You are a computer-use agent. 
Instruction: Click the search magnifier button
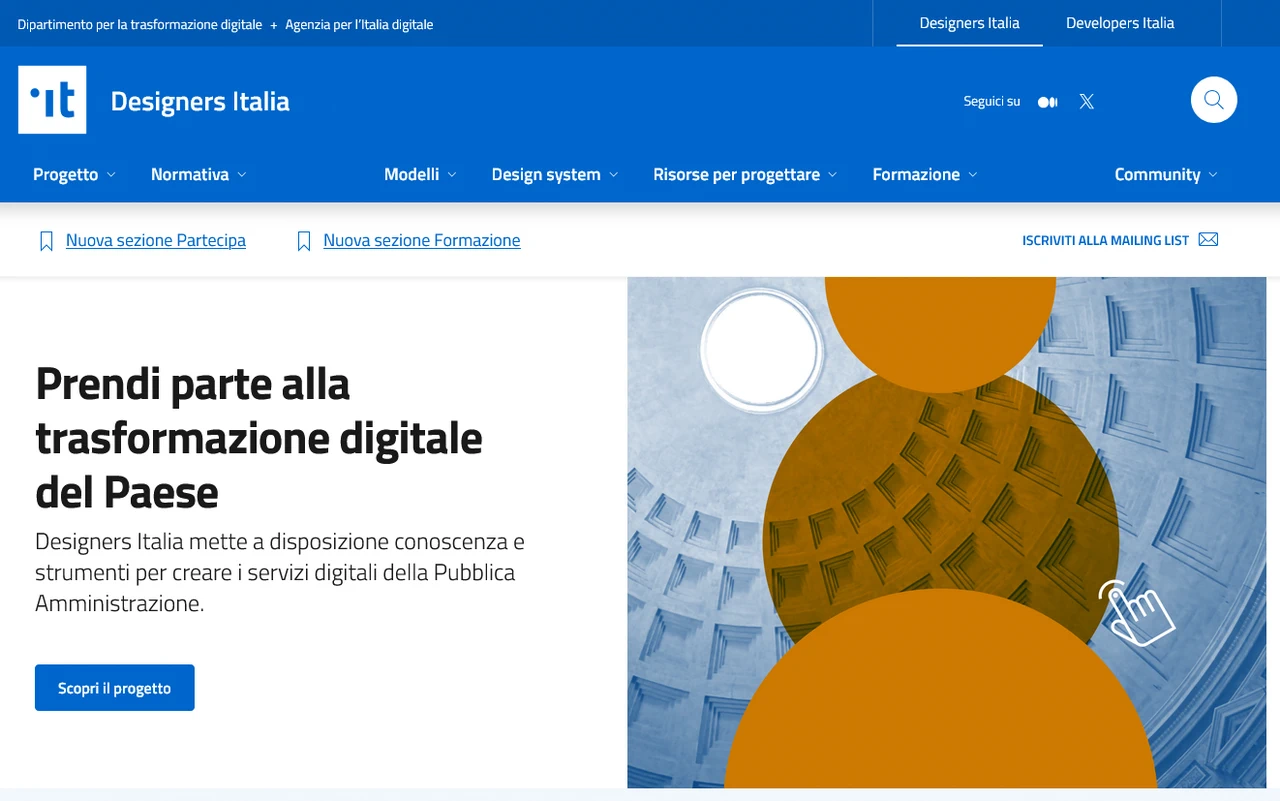(x=1214, y=100)
